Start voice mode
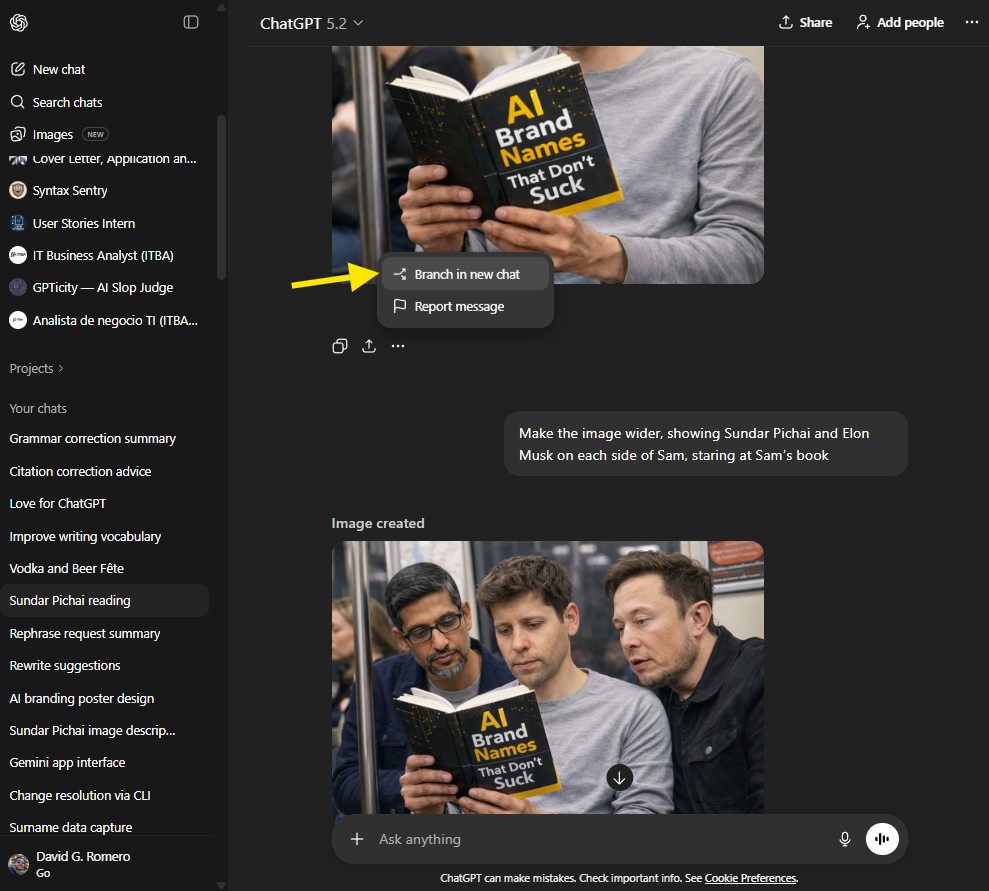This screenshot has width=989, height=891. coord(882,839)
